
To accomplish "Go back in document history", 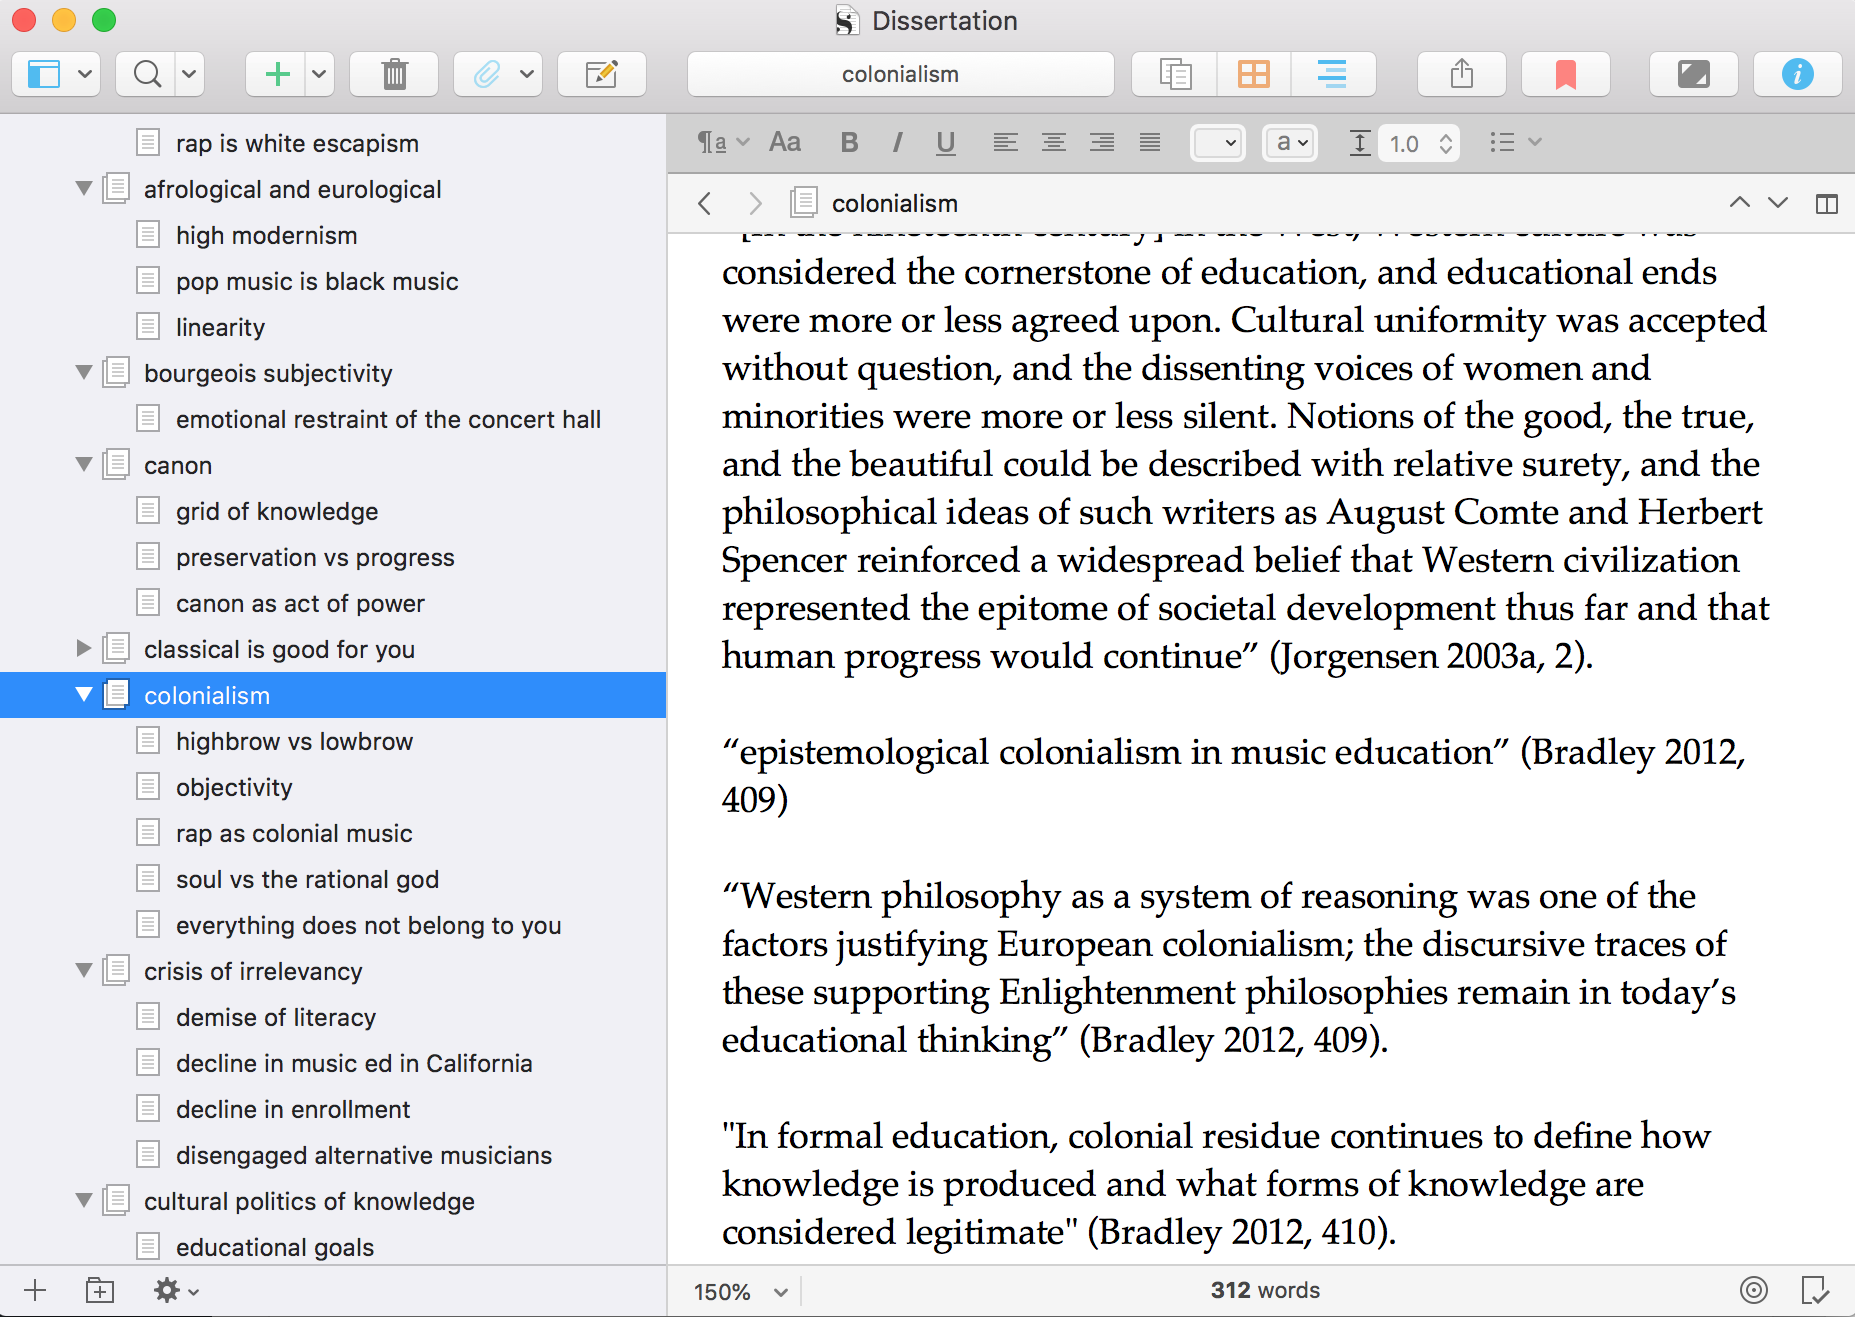I will tap(705, 204).
